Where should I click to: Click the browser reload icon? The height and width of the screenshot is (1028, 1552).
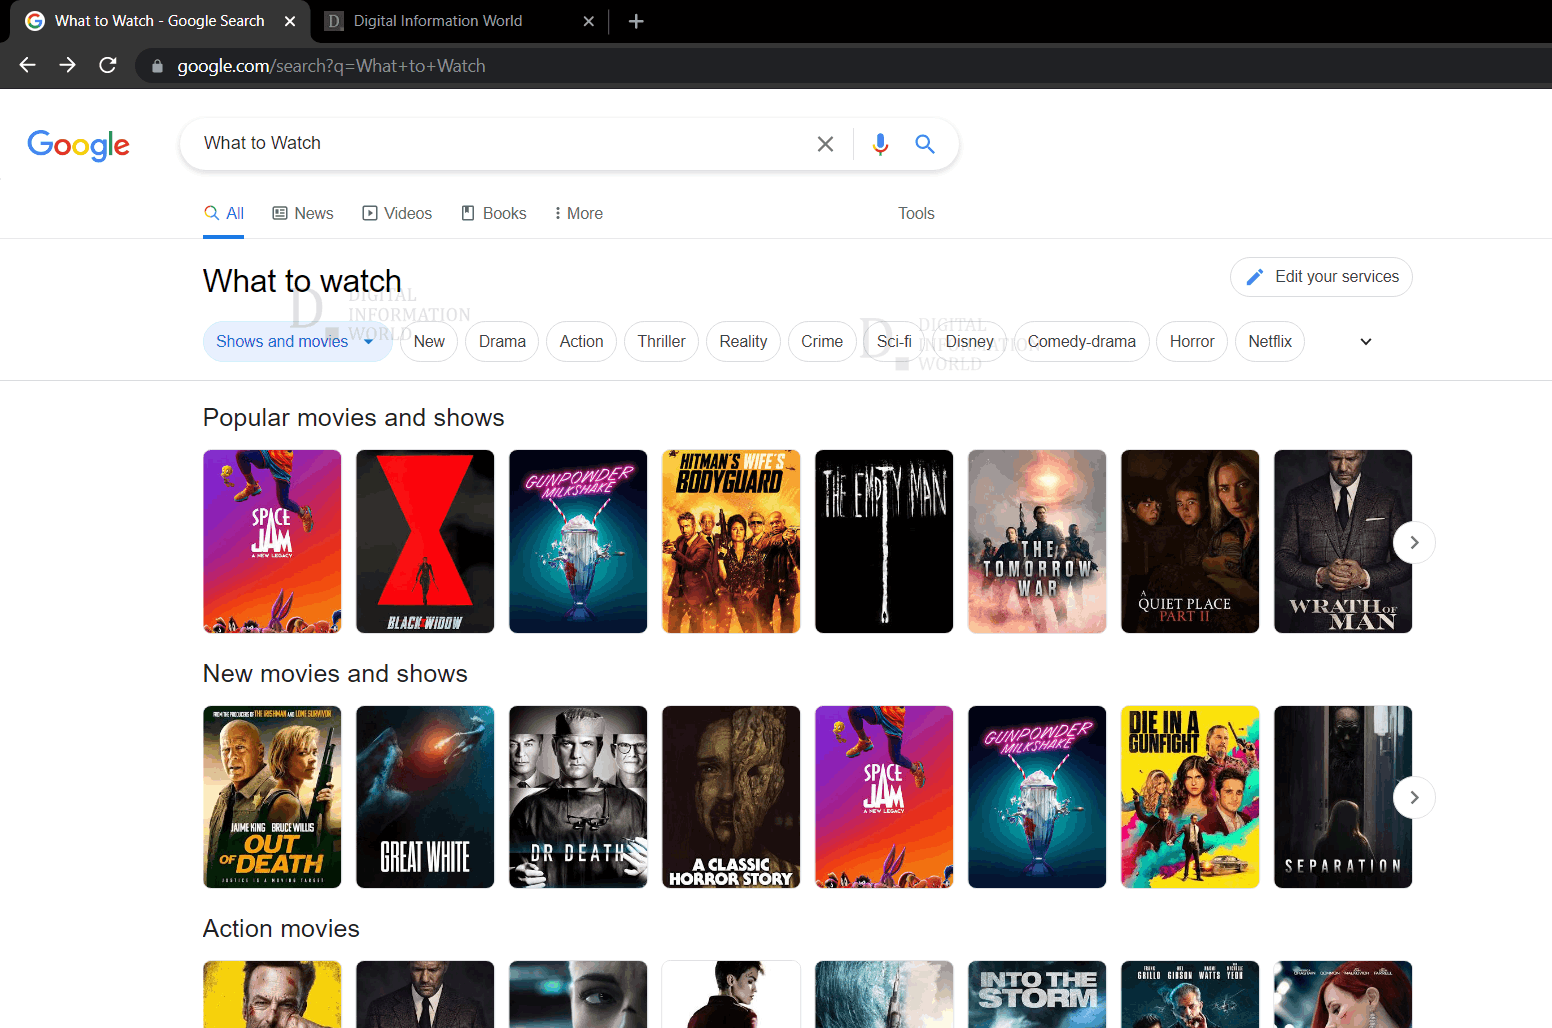click(x=107, y=65)
